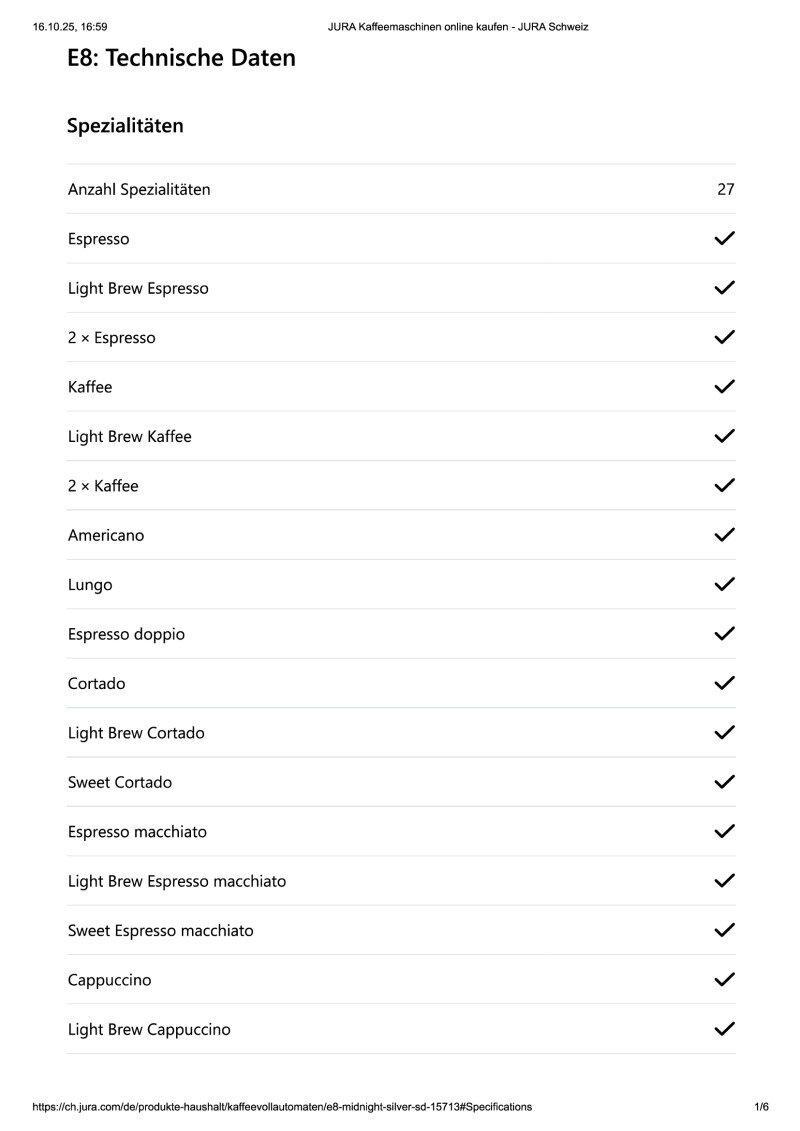Screen dimensions: 800x1131
Task: Click the Cortado specialty label
Action: coord(97,684)
